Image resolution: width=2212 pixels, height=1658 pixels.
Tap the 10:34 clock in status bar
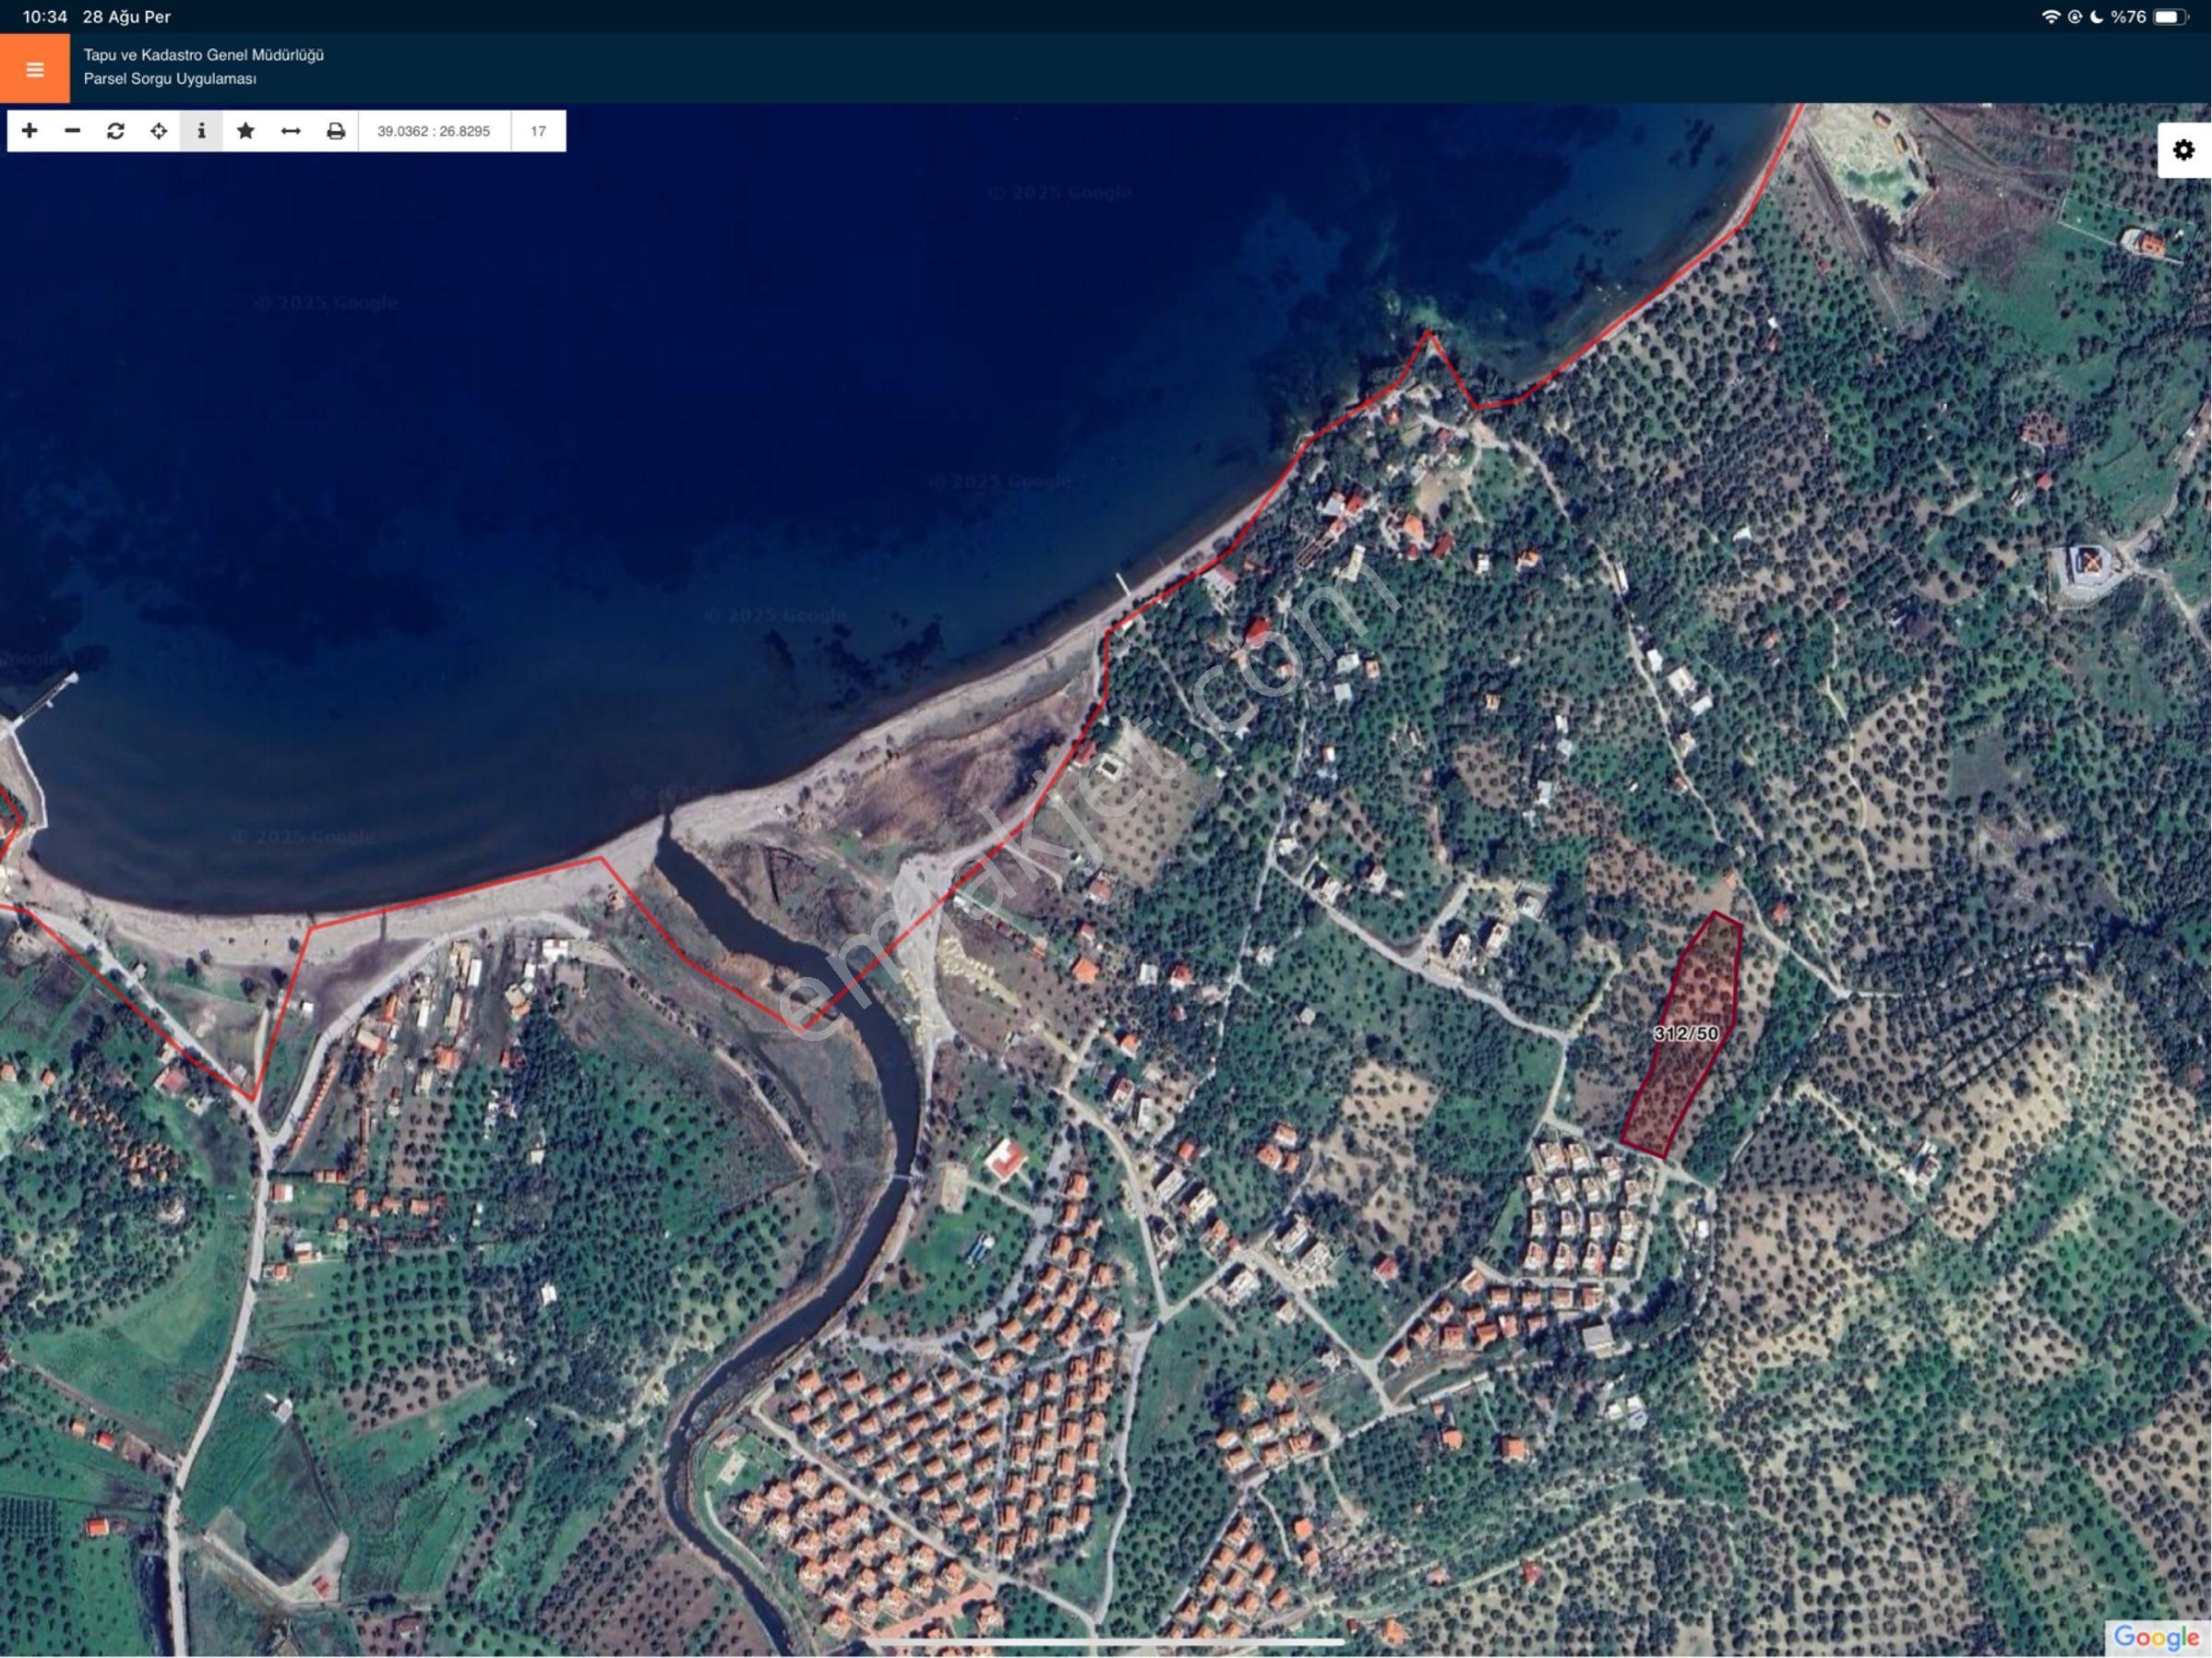coord(45,17)
